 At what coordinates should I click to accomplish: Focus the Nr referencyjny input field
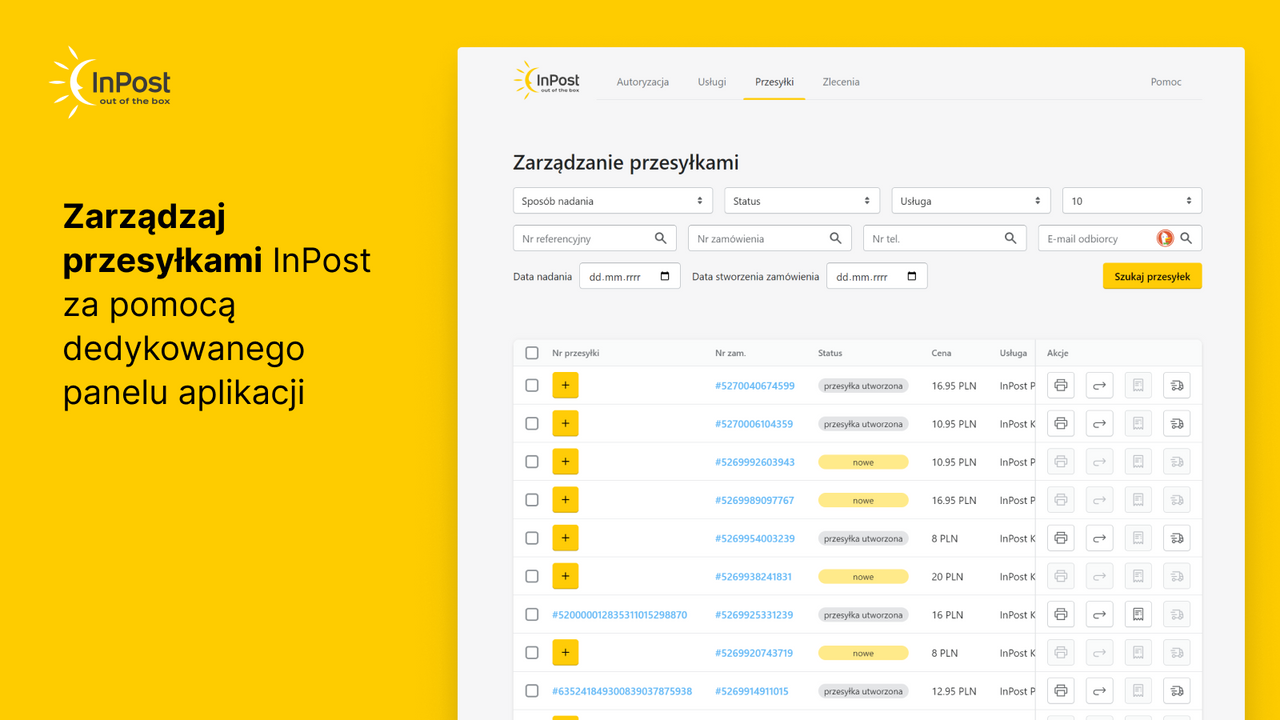pyautogui.click(x=596, y=238)
